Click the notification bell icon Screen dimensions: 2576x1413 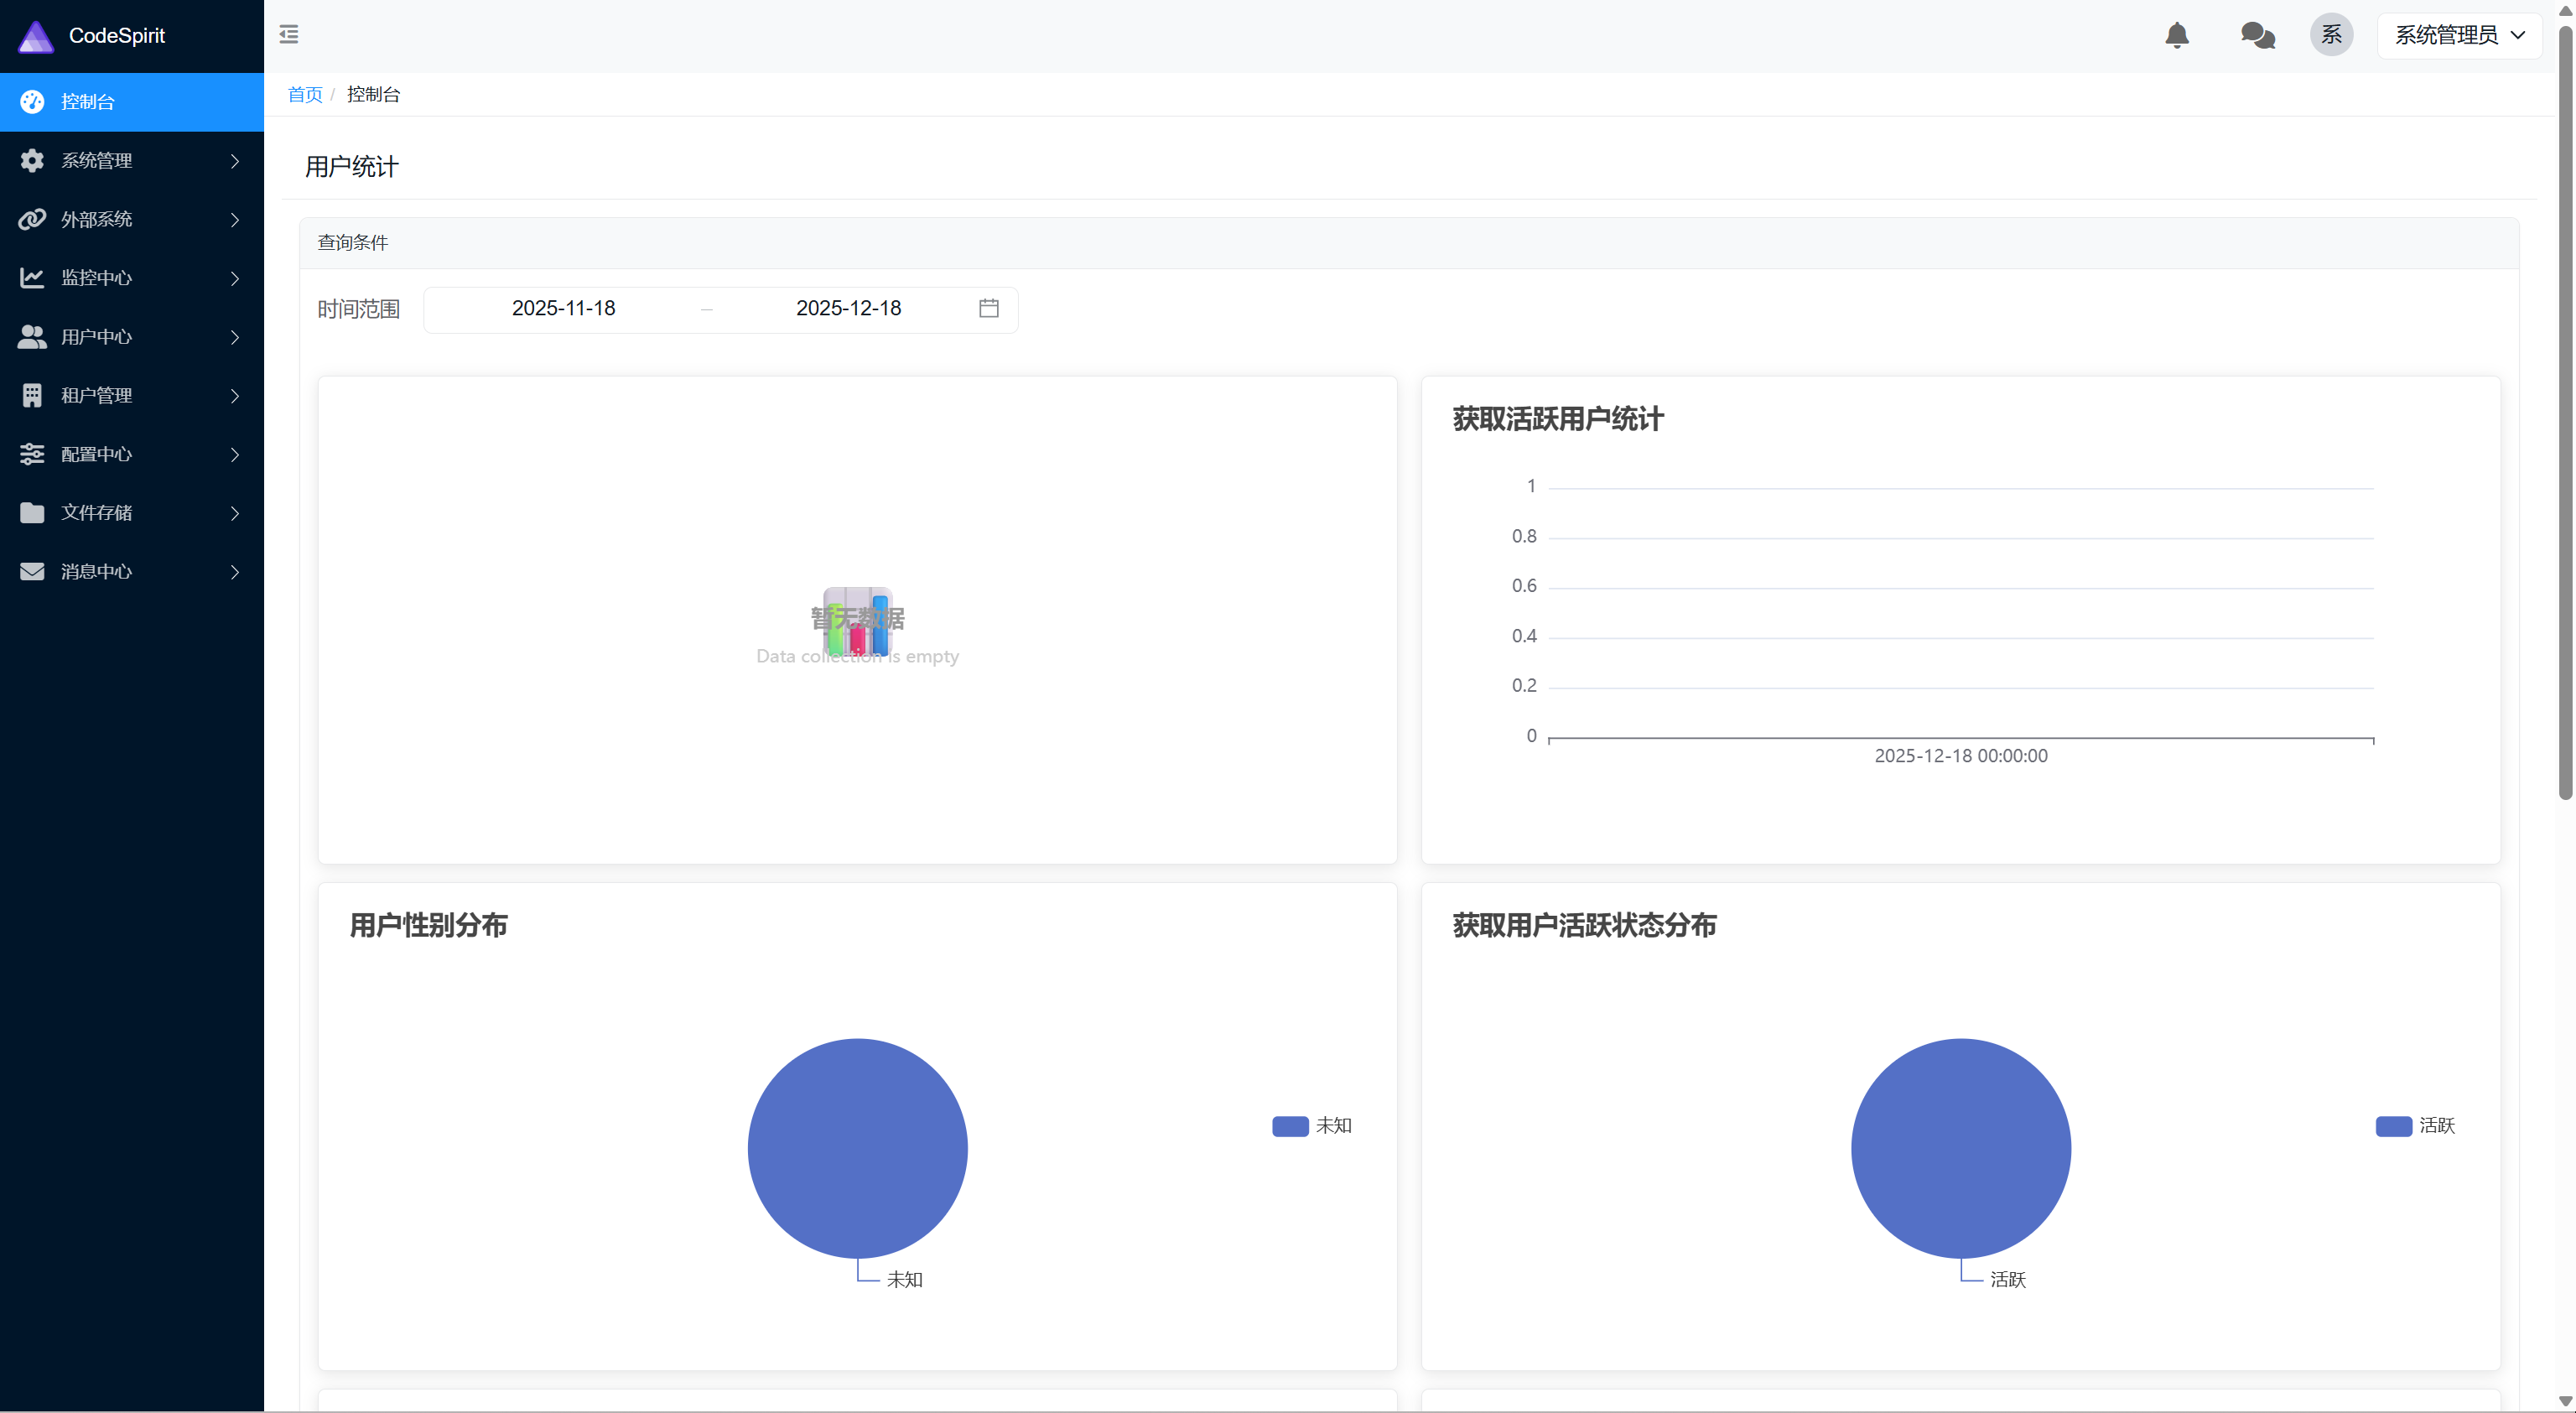(x=2176, y=35)
